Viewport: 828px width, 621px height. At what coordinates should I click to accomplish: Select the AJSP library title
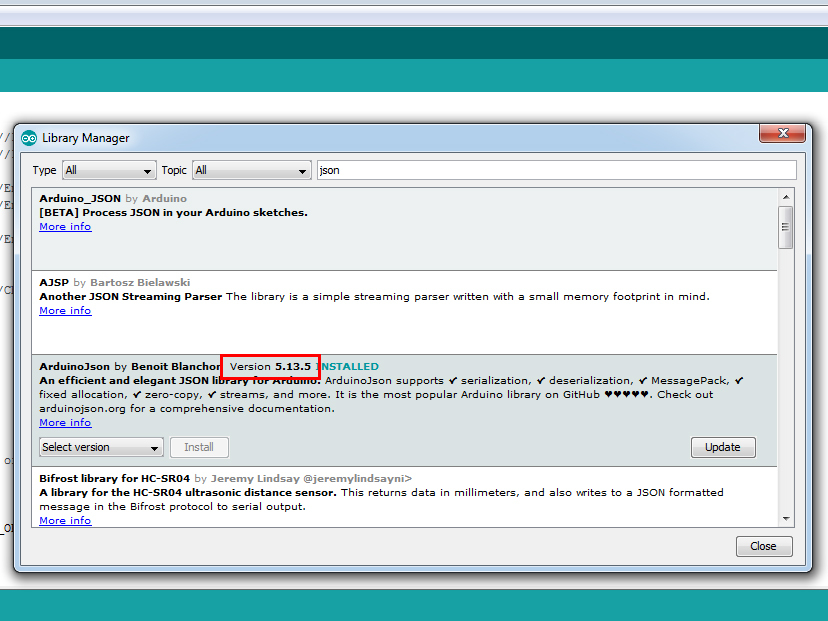54,283
